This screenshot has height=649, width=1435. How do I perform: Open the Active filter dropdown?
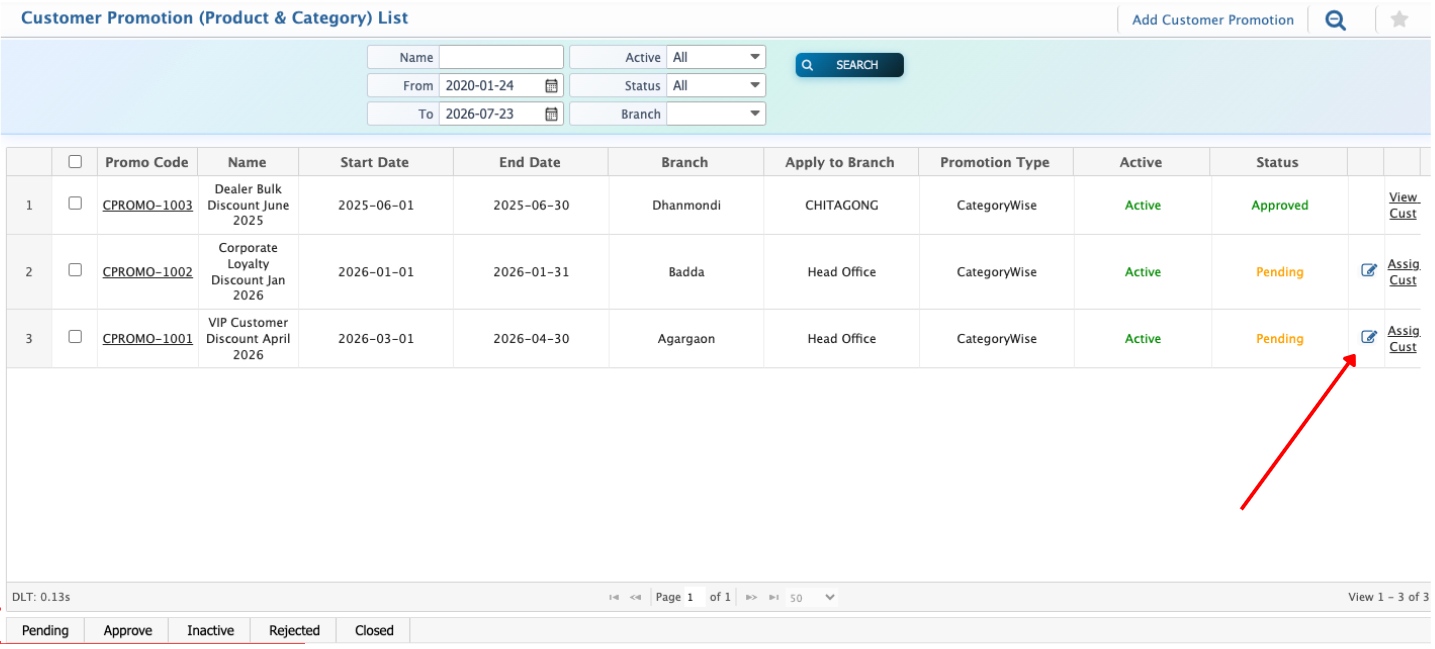click(716, 58)
